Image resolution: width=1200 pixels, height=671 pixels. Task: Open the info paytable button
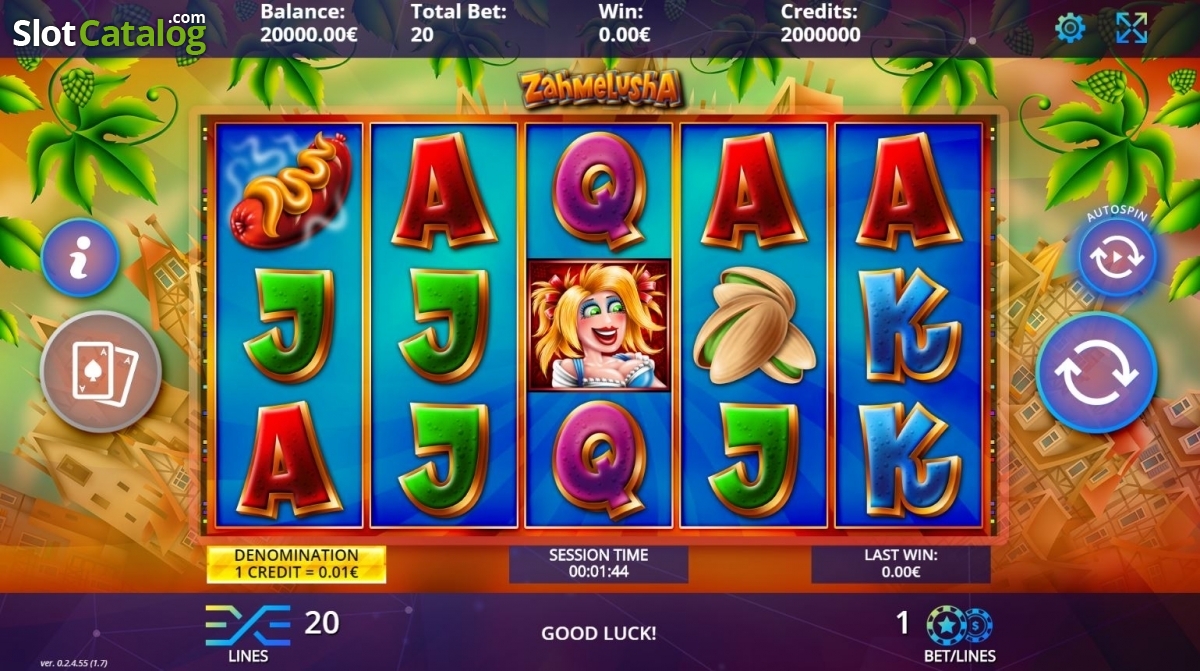(80, 258)
